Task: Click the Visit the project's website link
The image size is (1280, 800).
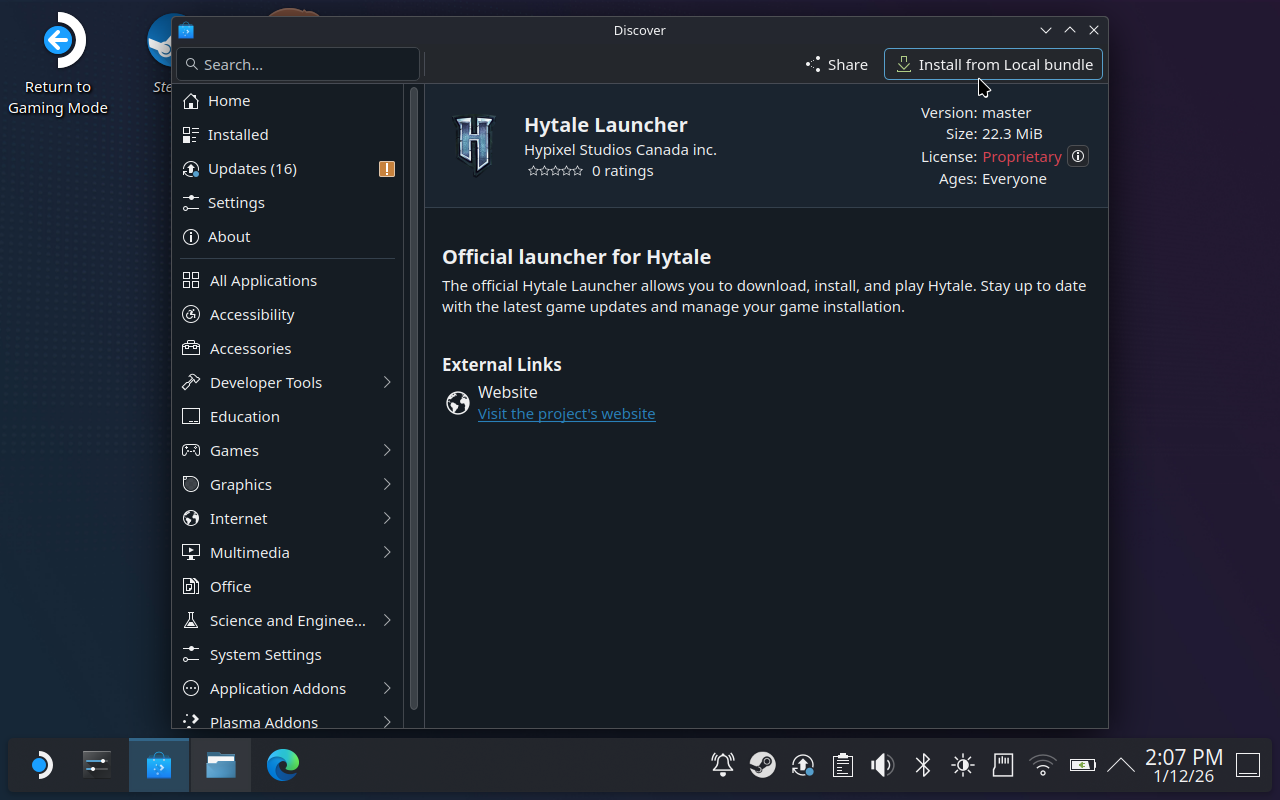Action: tap(566, 413)
